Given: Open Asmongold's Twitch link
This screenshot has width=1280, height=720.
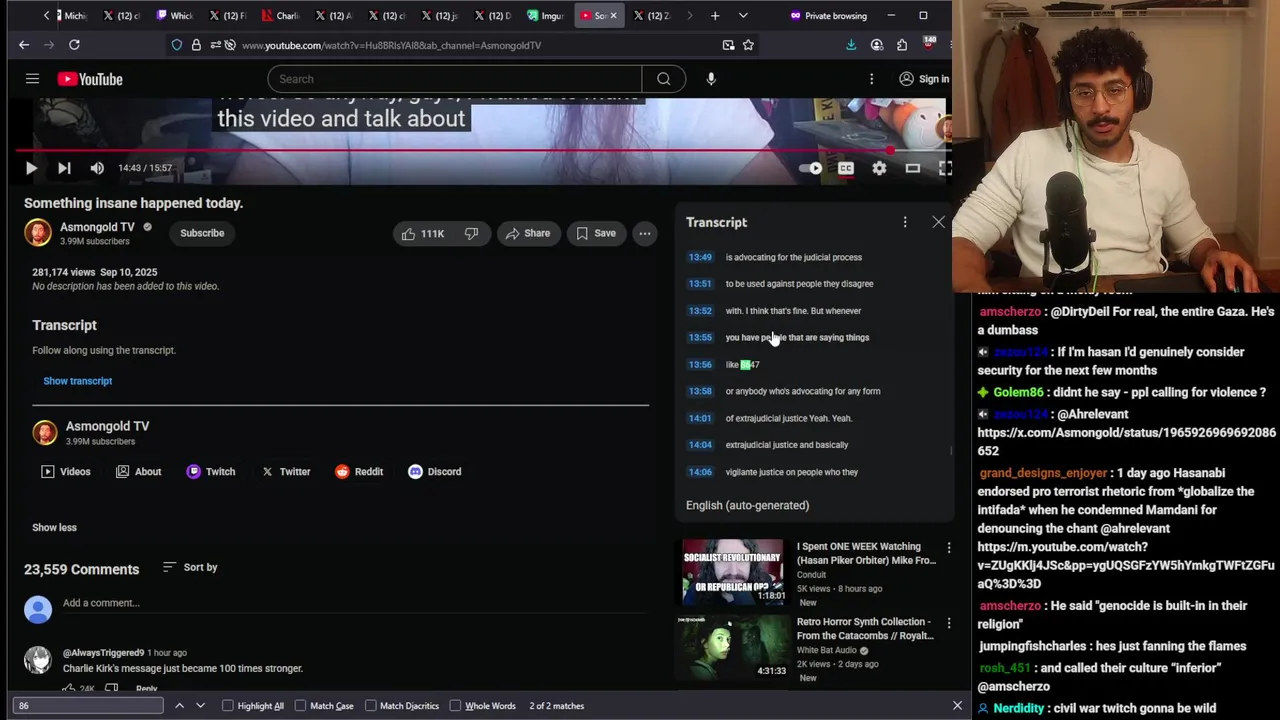Looking at the screenshot, I should click(211, 472).
